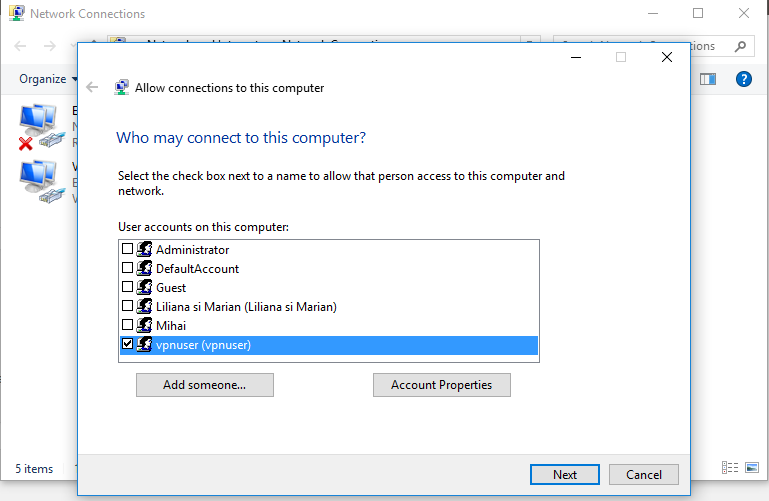Minimize the Allow connections dialog

(x=576, y=57)
